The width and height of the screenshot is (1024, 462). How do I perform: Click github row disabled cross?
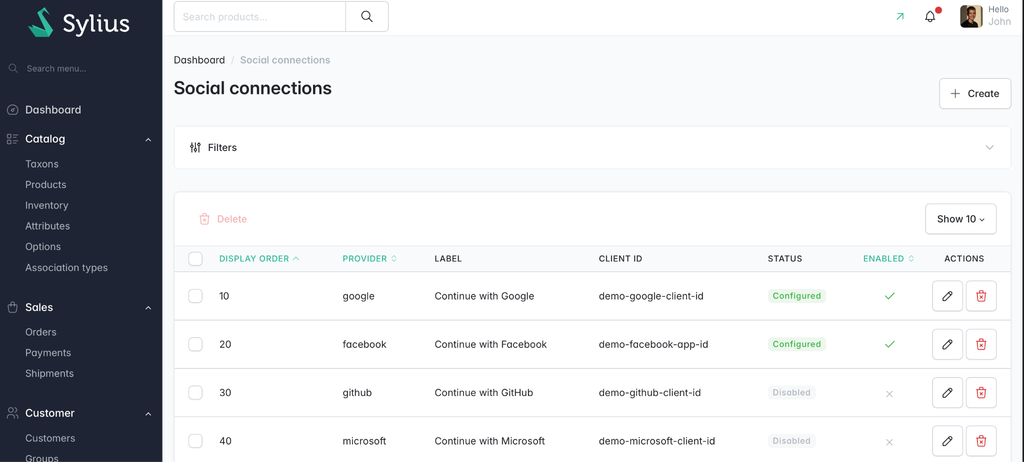pos(889,393)
